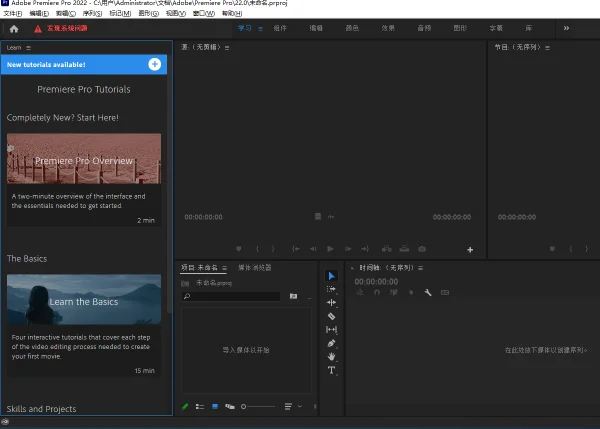
Task: Show overflow workspaces double chevron
Action: pyautogui.click(x=566, y=28)
